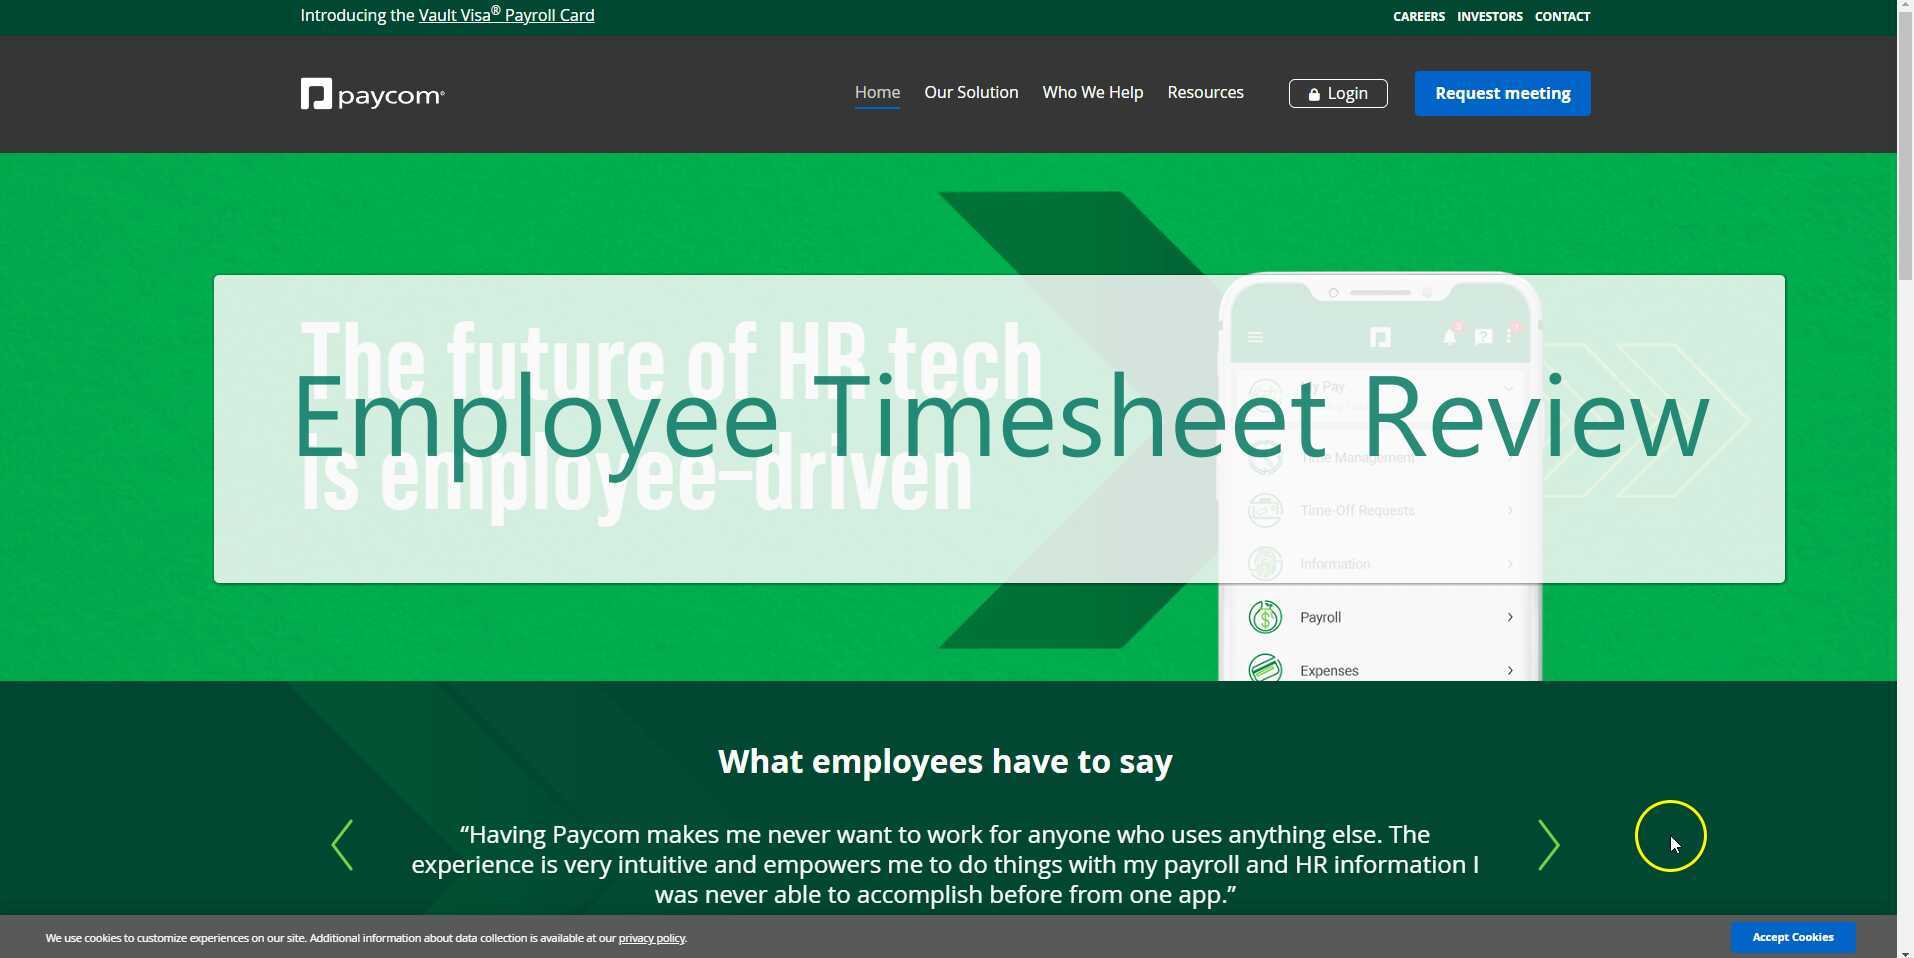Open the Who We Help menu

1092,92
